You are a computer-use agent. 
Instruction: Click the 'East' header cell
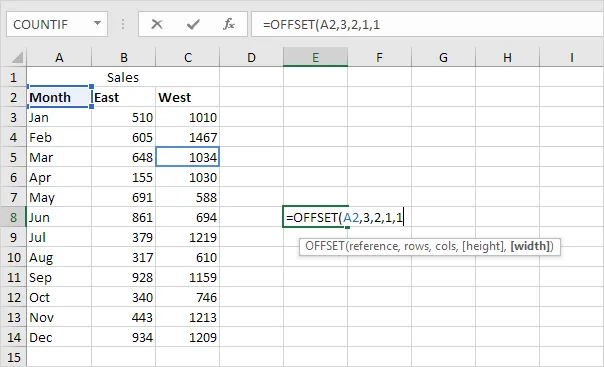click(124, 97)
